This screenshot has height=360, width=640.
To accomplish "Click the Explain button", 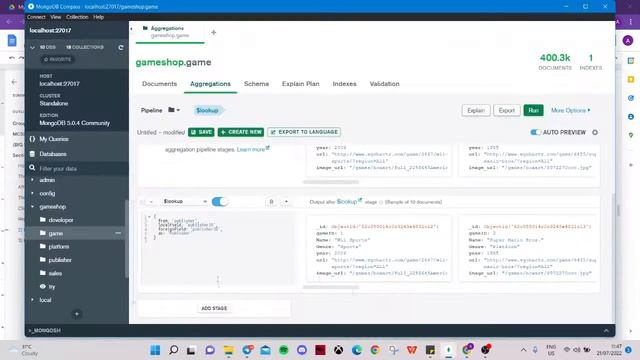I will (476, 110).
